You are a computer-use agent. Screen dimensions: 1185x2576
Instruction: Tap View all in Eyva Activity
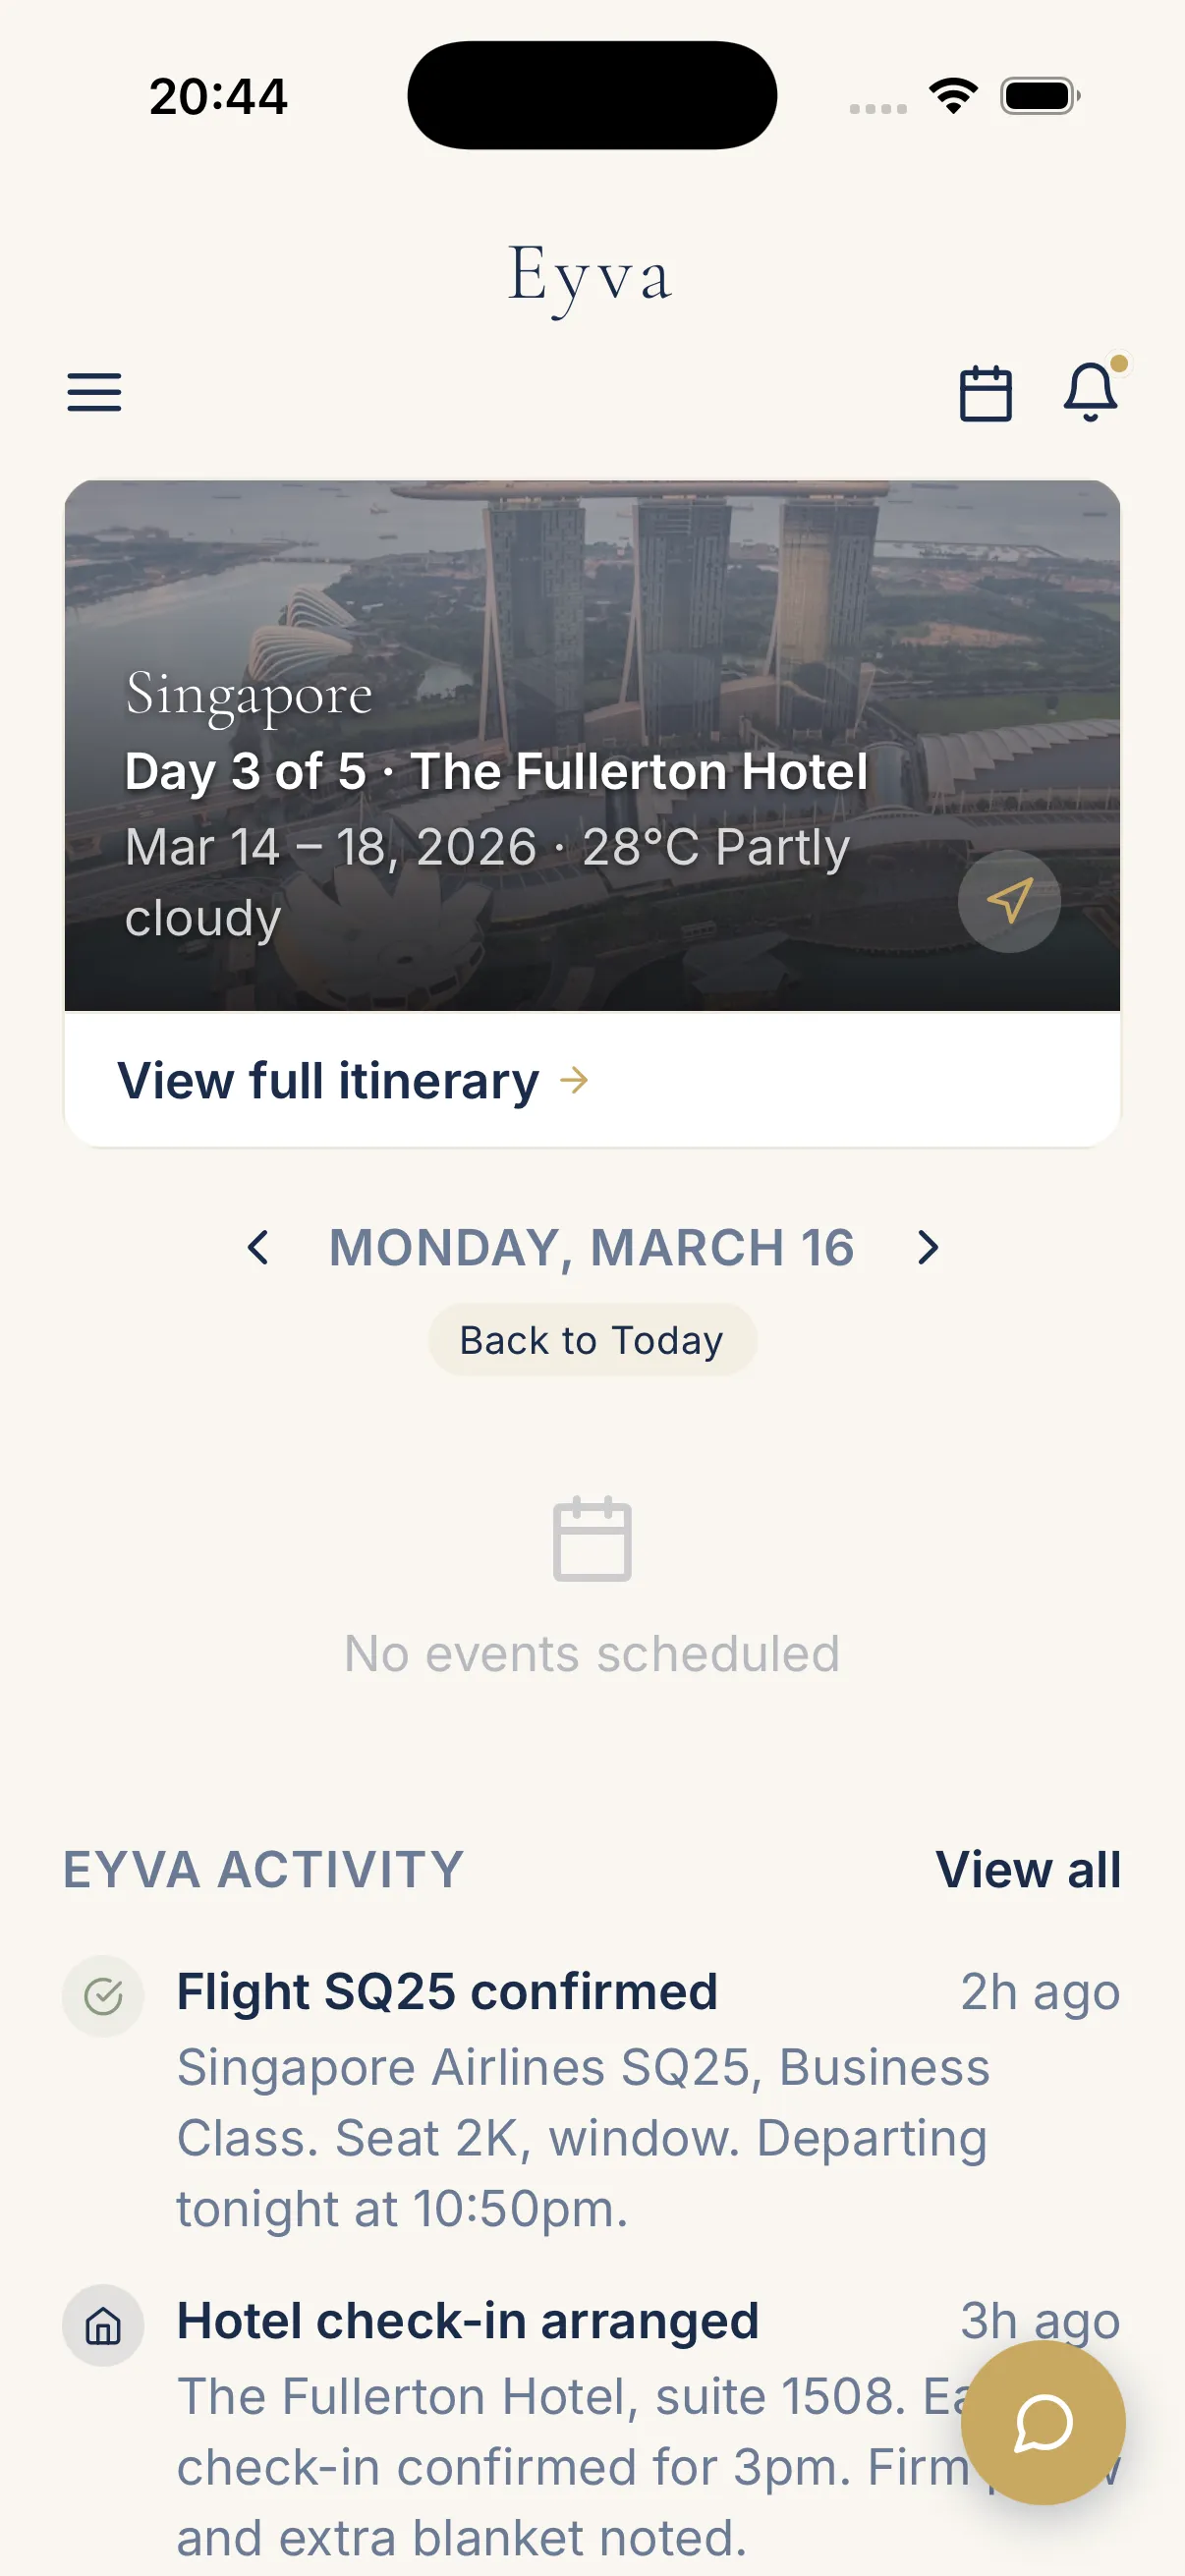[x=1027, y=1869]
